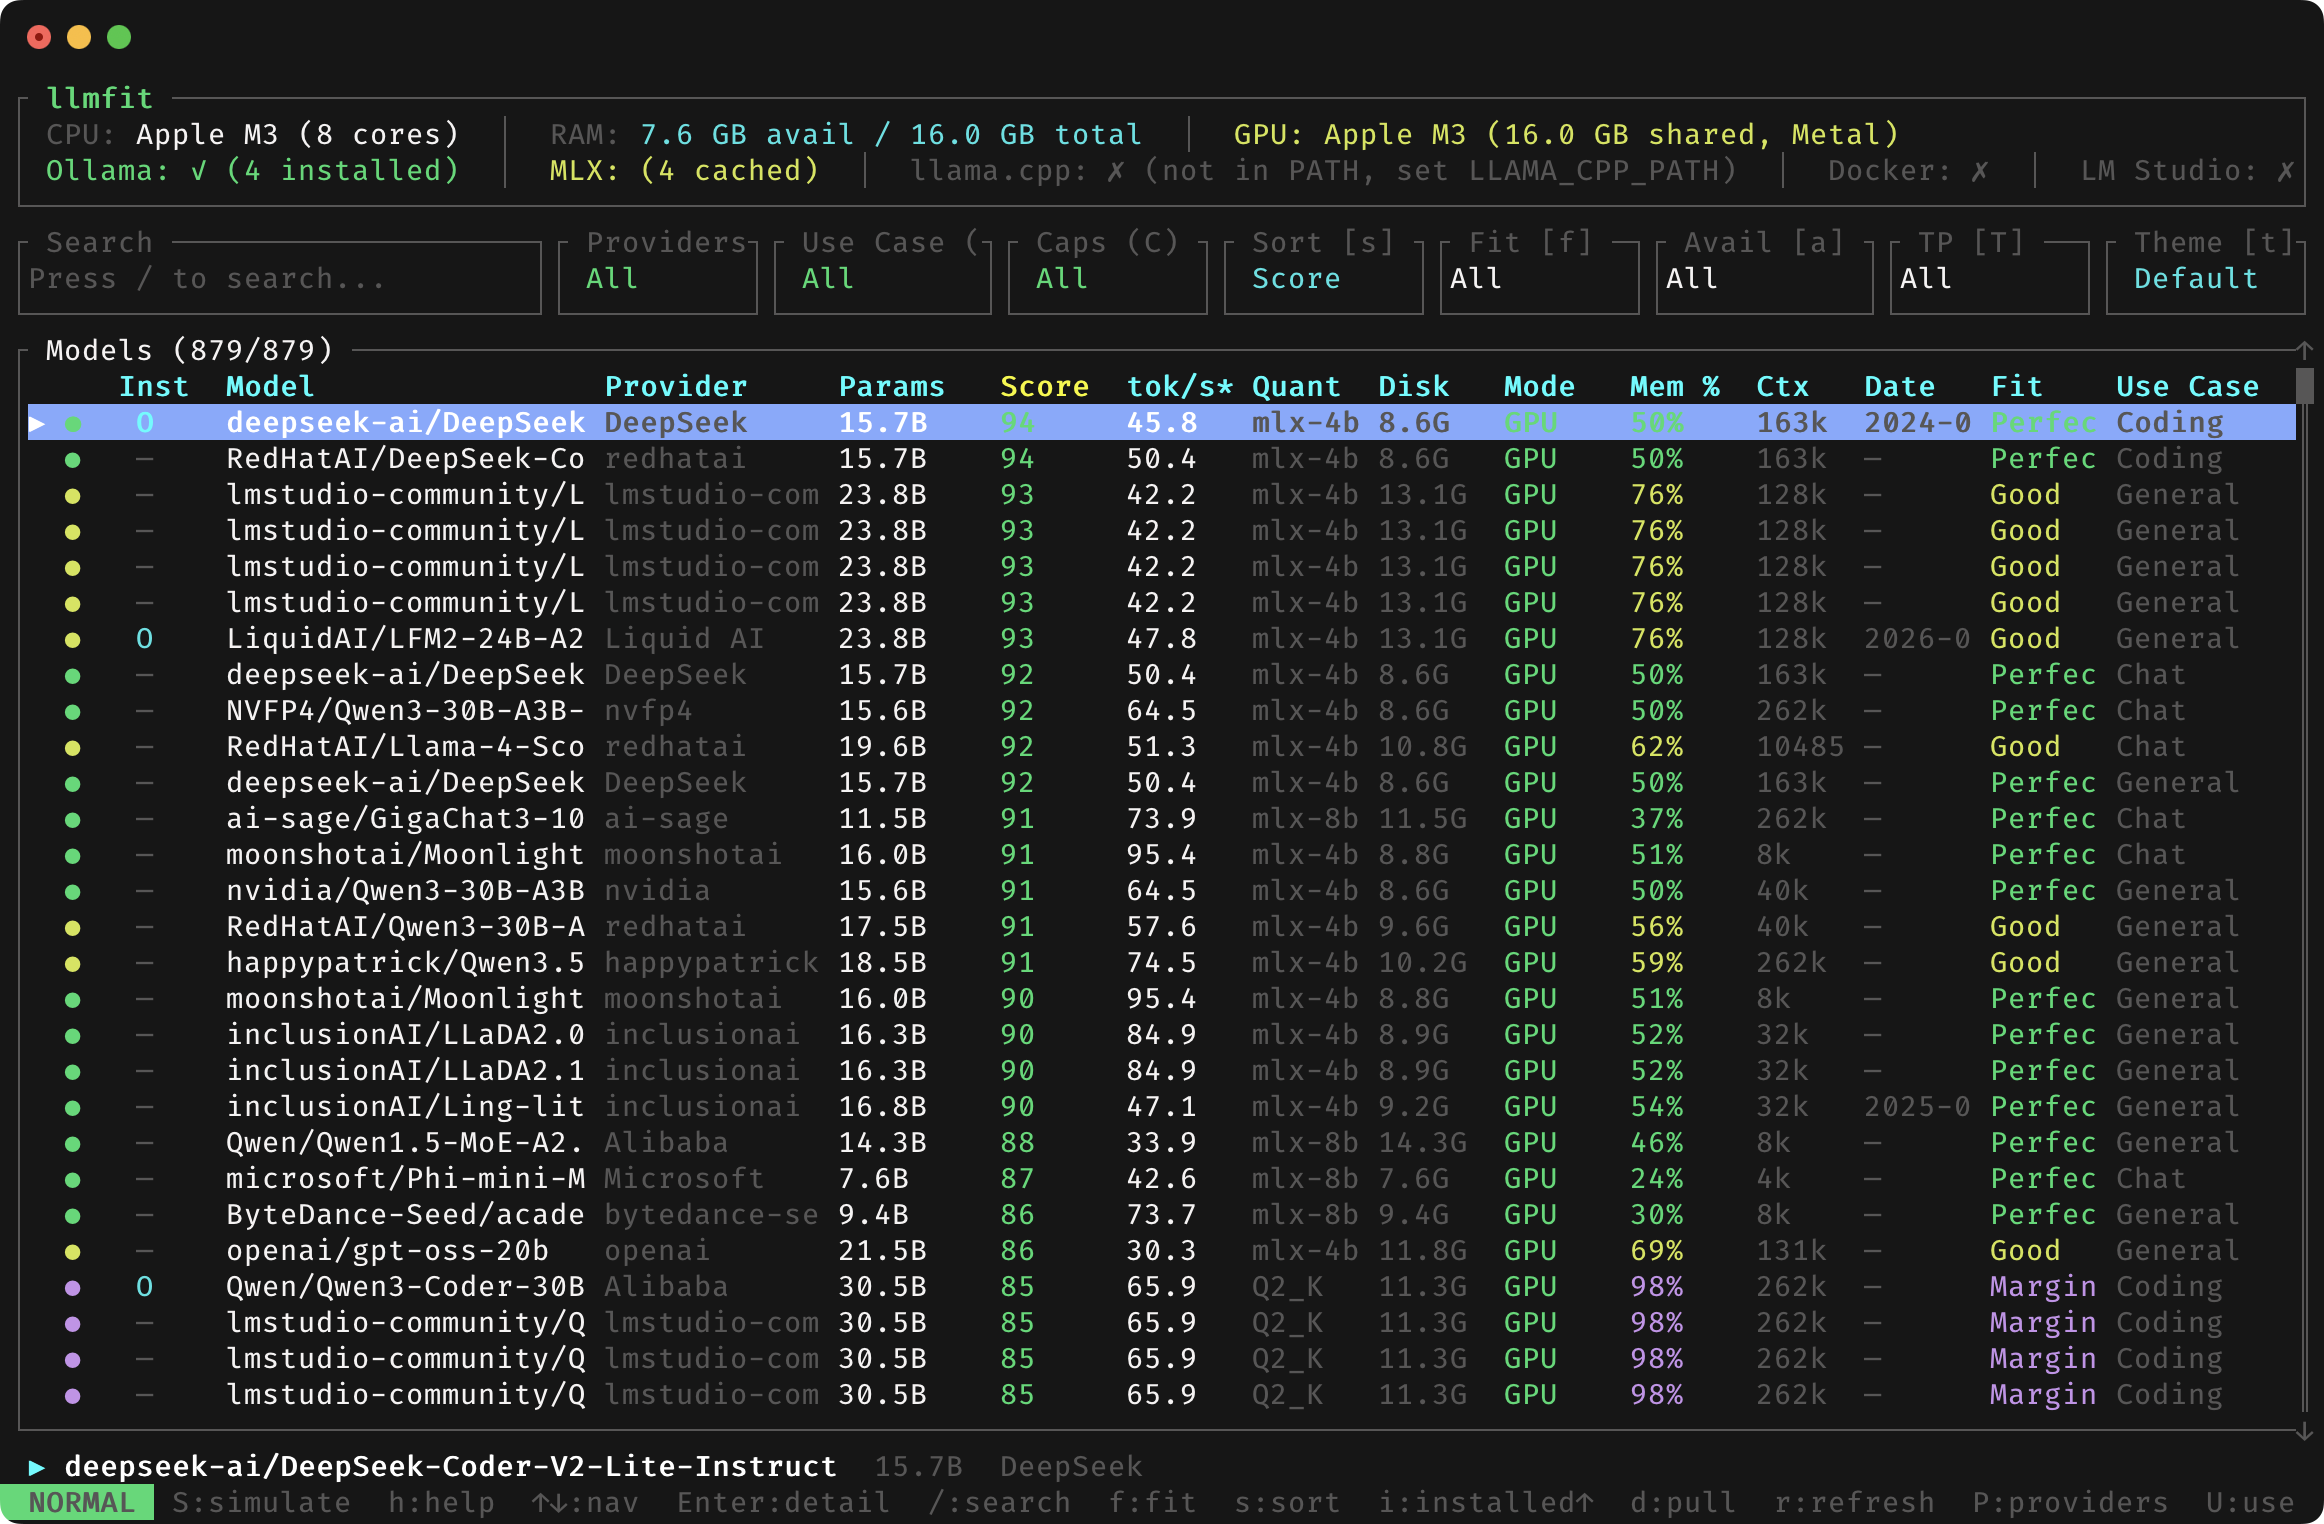Click yellow status dot of LiquidAI/LFM2-24B-A2 row
Viewport: 2324px width, 1524px height.
tap(73, 640)
